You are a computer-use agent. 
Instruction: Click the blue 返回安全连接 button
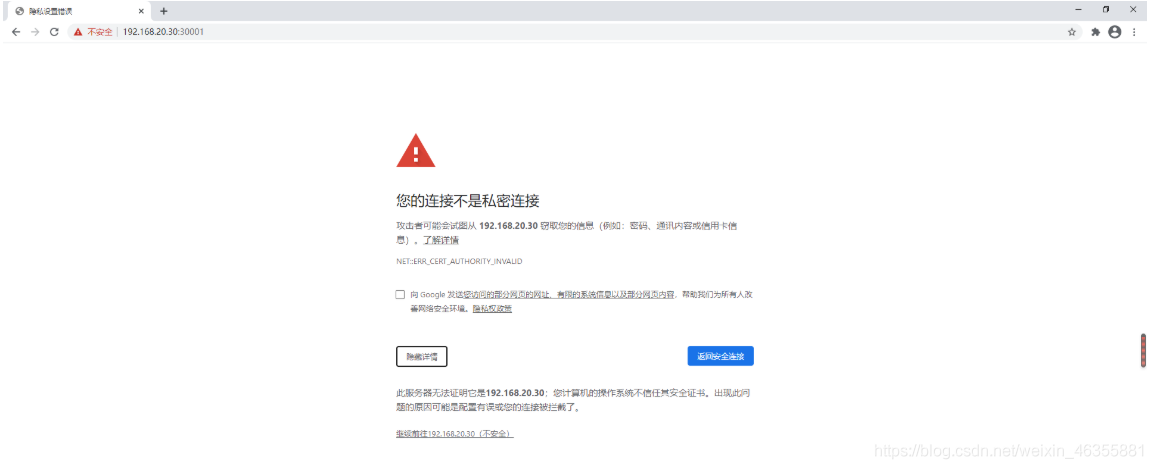(x=721, y=357)
